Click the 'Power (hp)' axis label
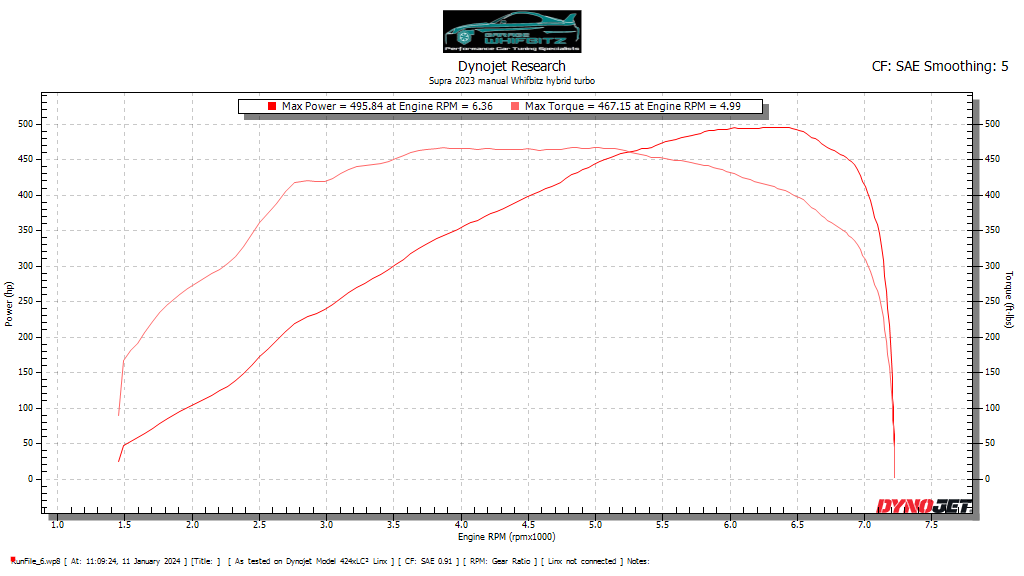The height and width of the screenshot is (576, 1024). pyautogui.click(x=8, y=304)
